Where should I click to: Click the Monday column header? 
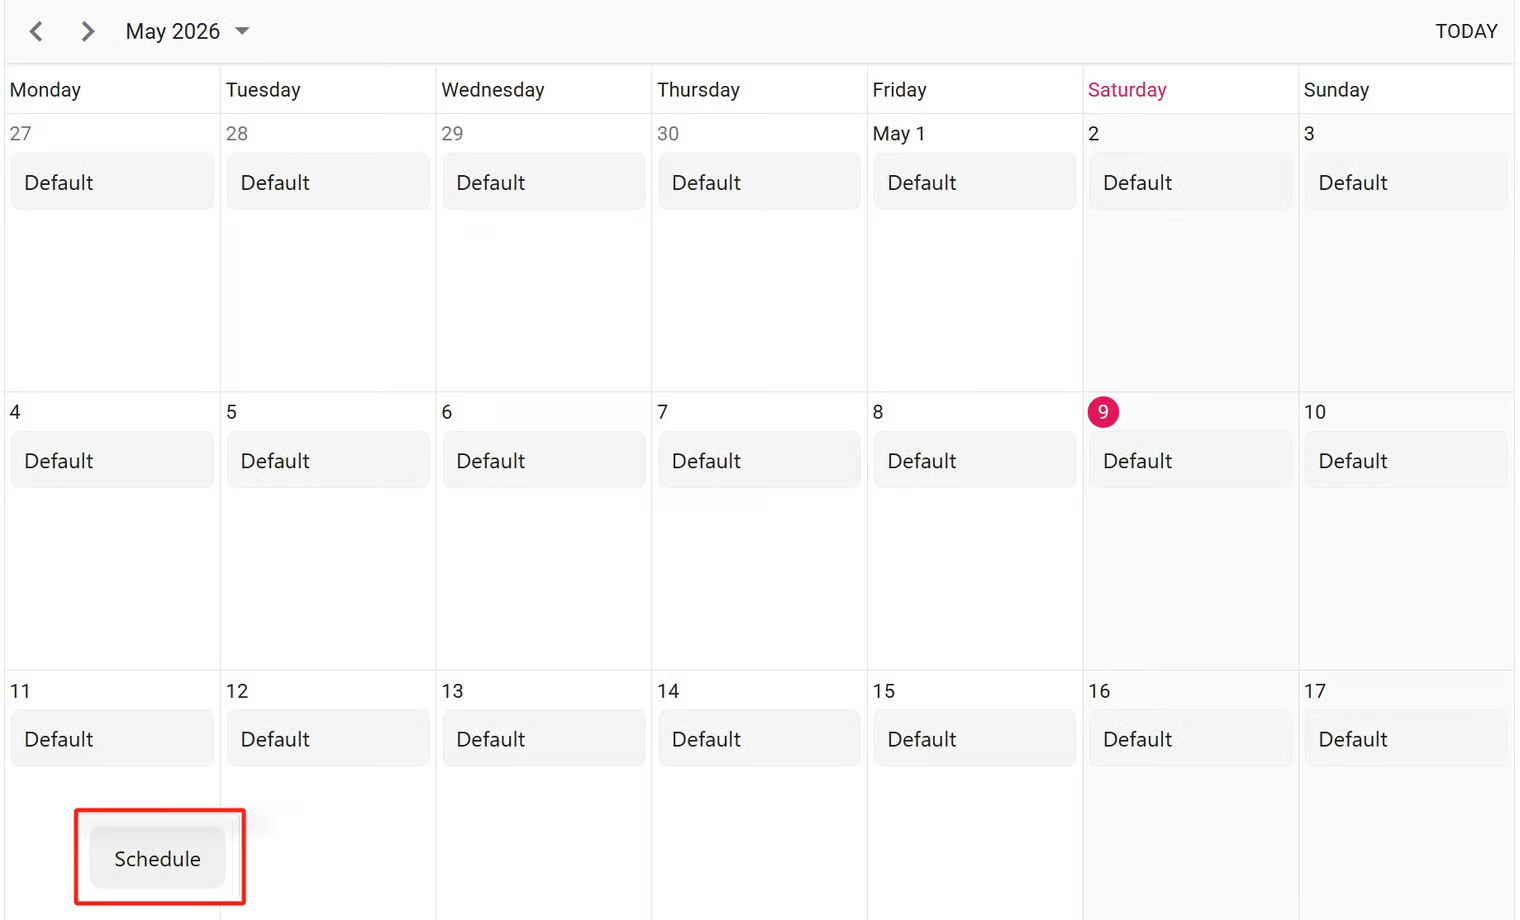tap(45, 90)
